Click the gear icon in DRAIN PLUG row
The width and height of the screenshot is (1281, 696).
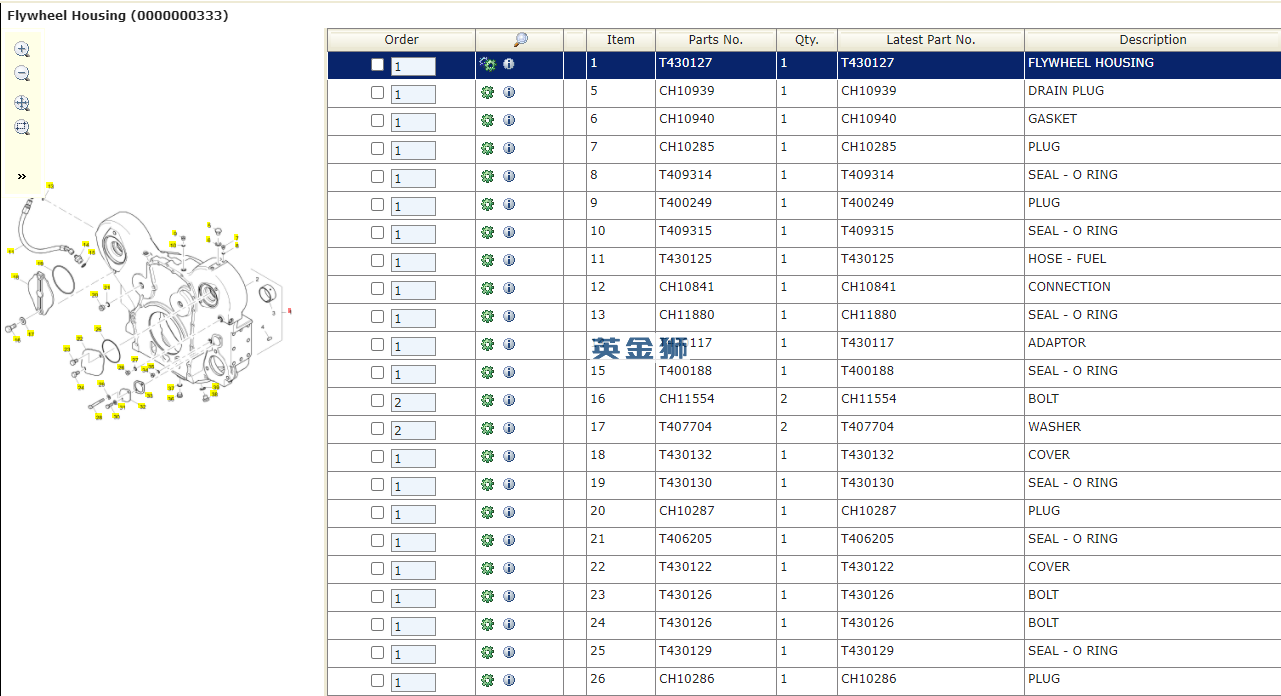coord(488,92)
